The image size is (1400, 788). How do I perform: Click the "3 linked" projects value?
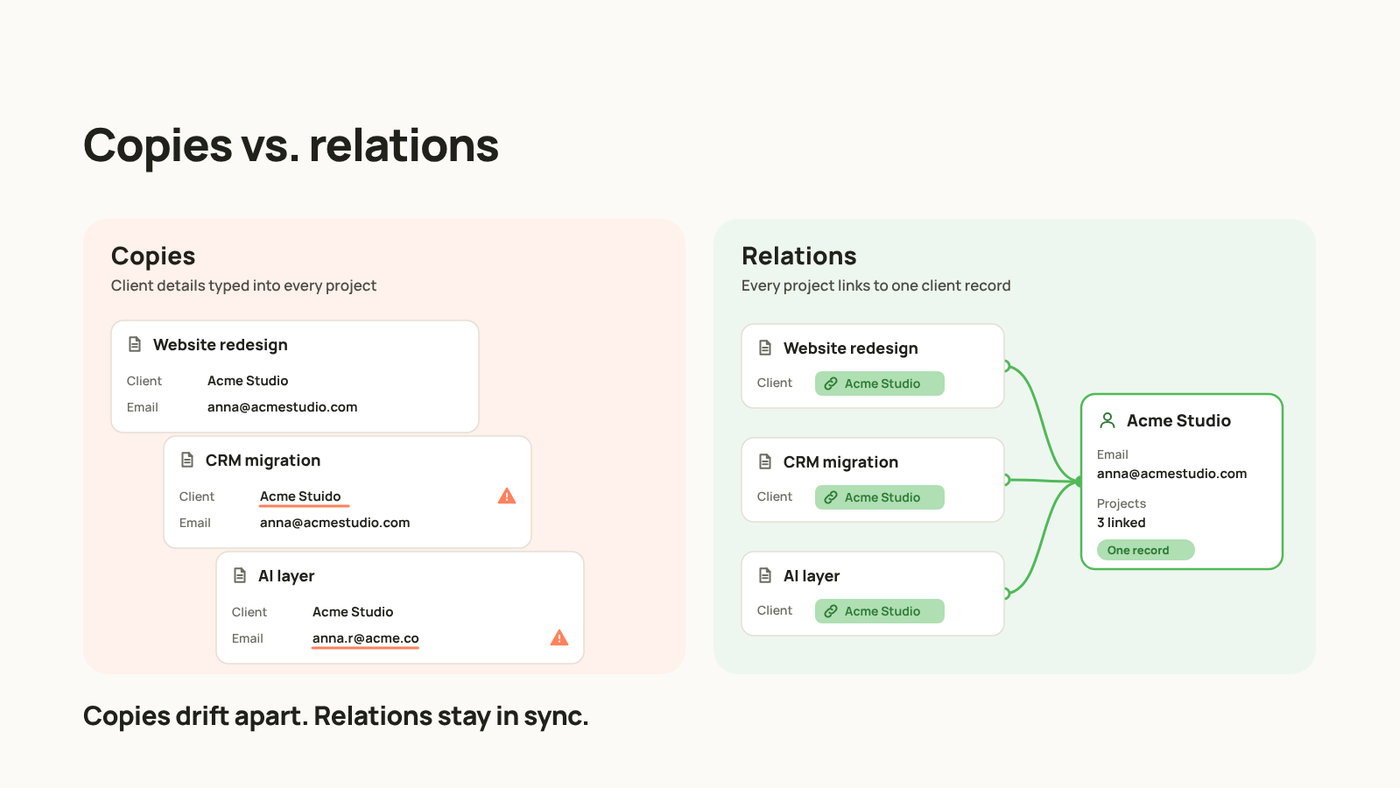(x=1121, y=523)
